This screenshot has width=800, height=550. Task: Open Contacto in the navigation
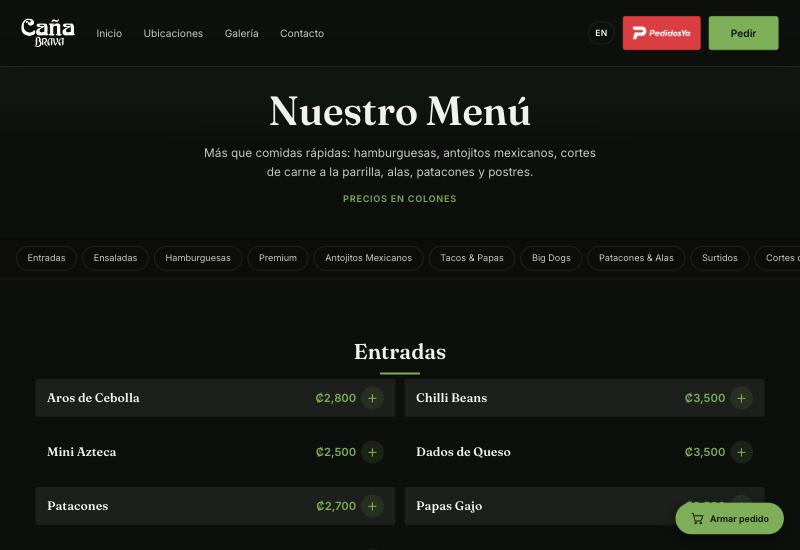click(302, 33)
